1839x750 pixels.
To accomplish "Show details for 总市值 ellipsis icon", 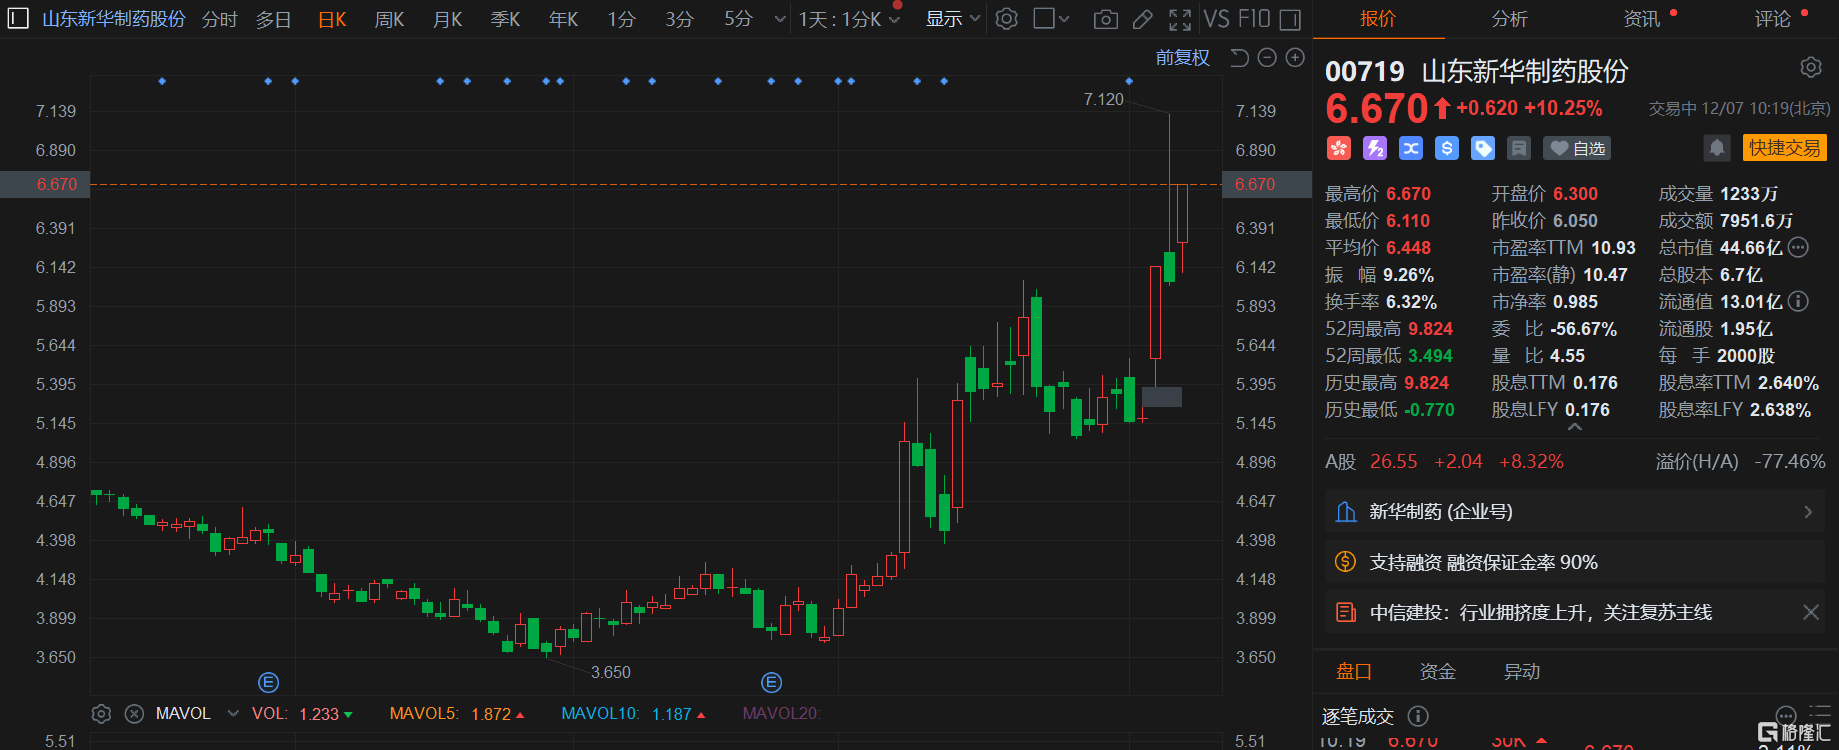I will click(1798, 247).
